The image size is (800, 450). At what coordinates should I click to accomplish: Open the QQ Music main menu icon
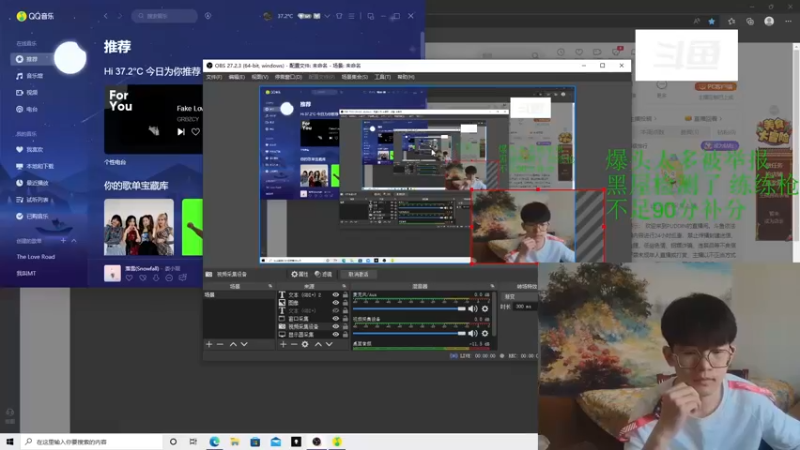click(x=351, y=16)
